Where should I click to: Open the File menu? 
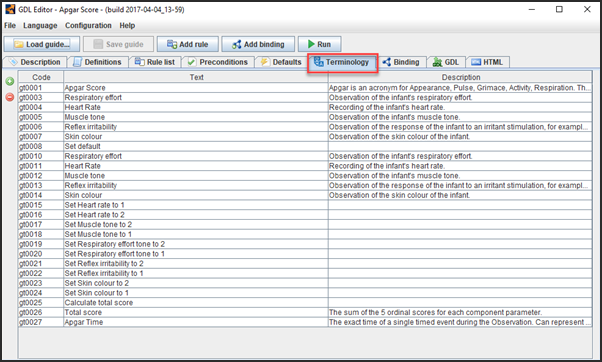coord(10,25)
